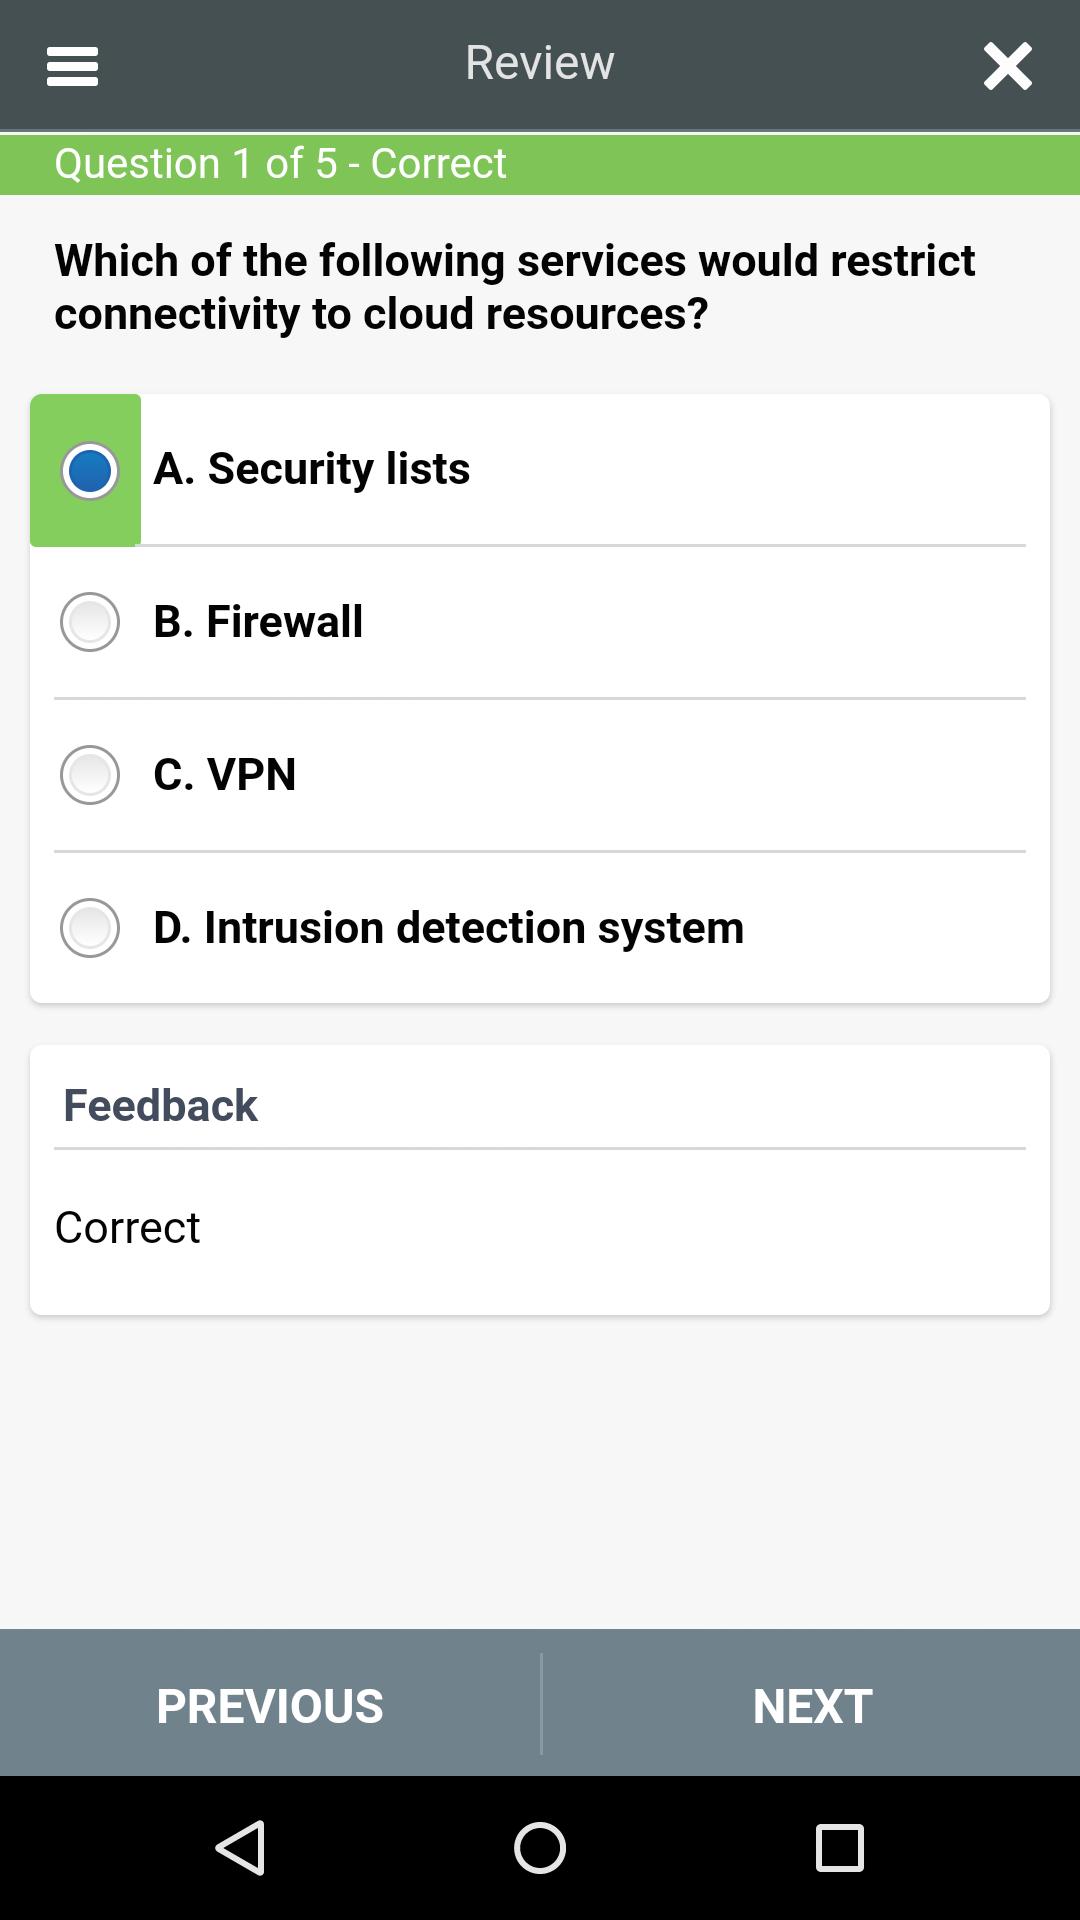Tap the Feedback section header
The height and width of the screenshot is (1920, 1080).
(160, 1106)
